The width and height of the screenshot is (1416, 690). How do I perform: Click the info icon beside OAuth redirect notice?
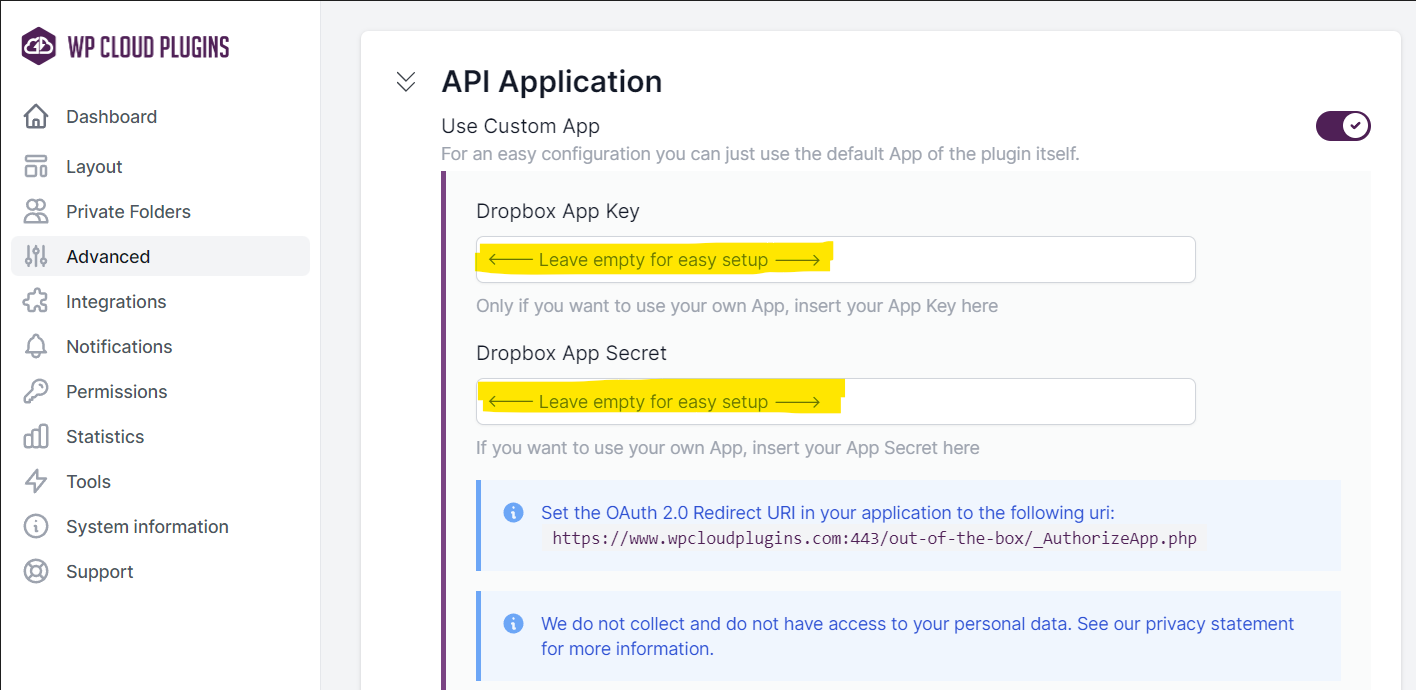pyautogui.click(x=513, y=512)
